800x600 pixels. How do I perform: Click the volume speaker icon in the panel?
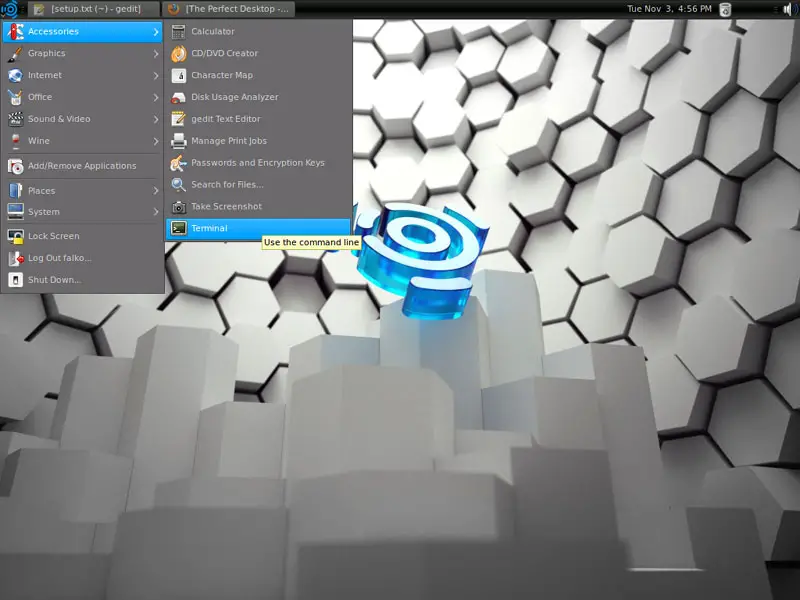coord(787,9)
